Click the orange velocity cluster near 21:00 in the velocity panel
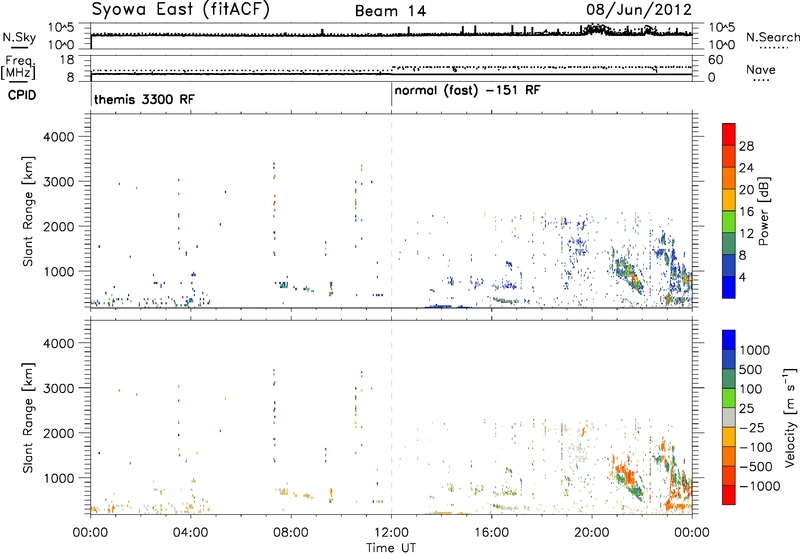The width and height of the screenshot is (800, 554). [623, 472]
